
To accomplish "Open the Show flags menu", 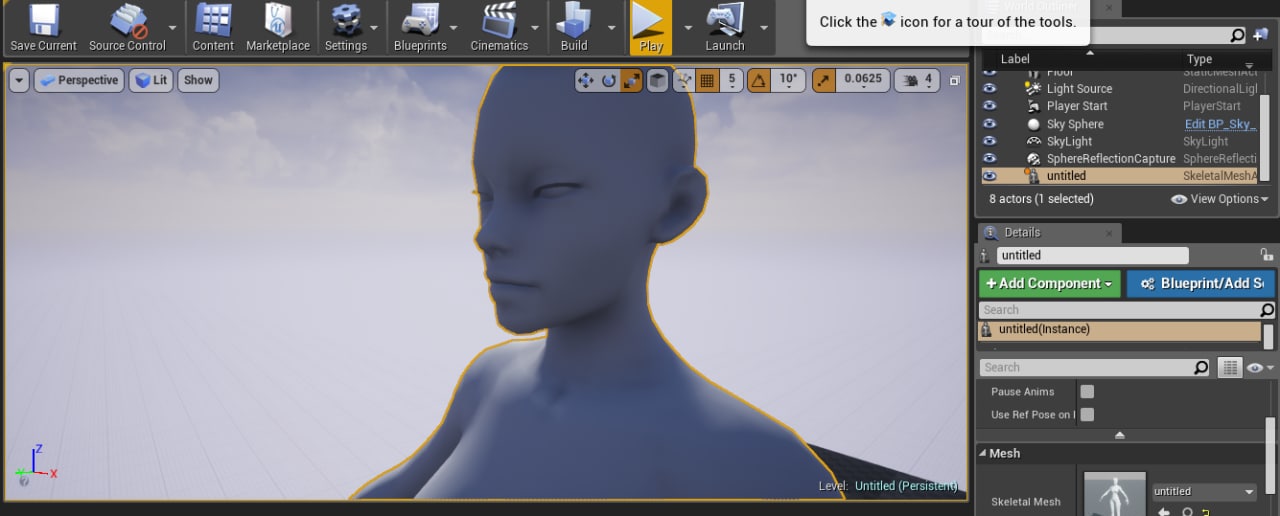I will pos(198,80).
